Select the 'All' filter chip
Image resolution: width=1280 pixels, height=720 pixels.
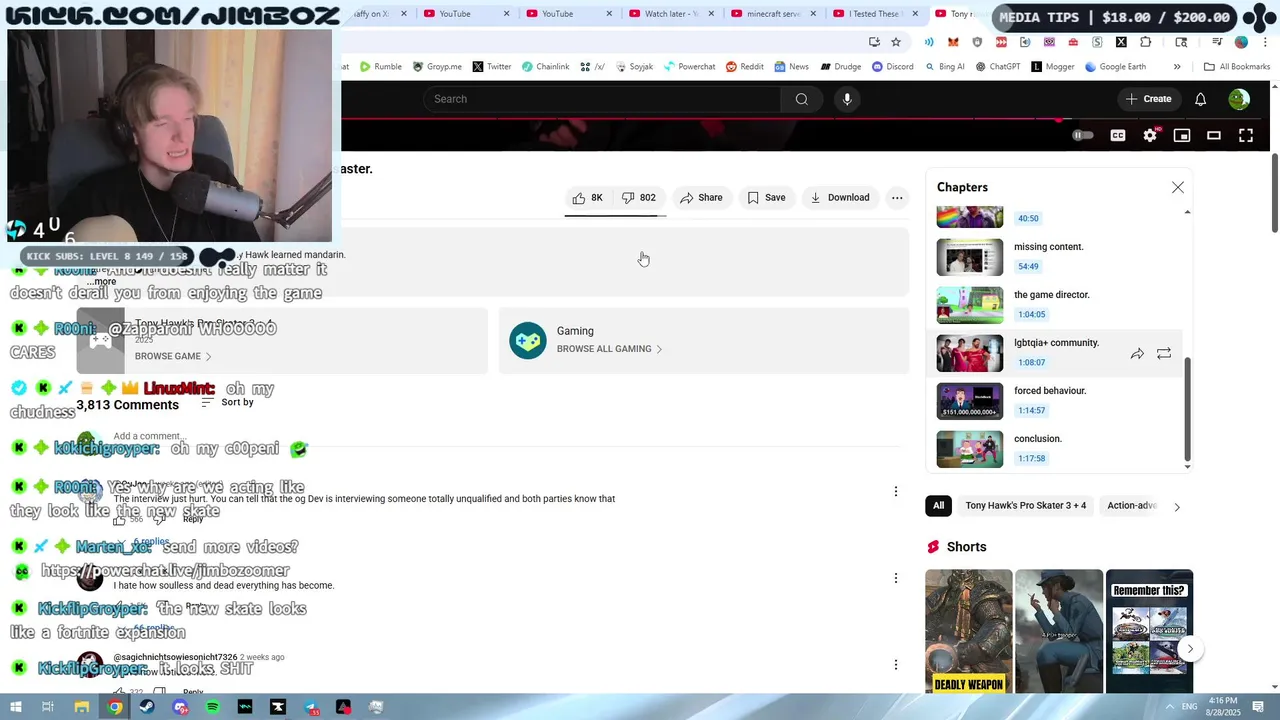click(938, 506)
